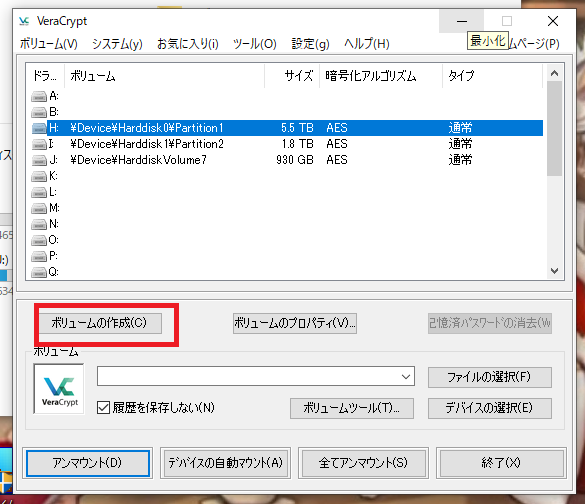Open the お気に入り(i) menu
This screenshot has width=585, height=504.
click(188, 44)
